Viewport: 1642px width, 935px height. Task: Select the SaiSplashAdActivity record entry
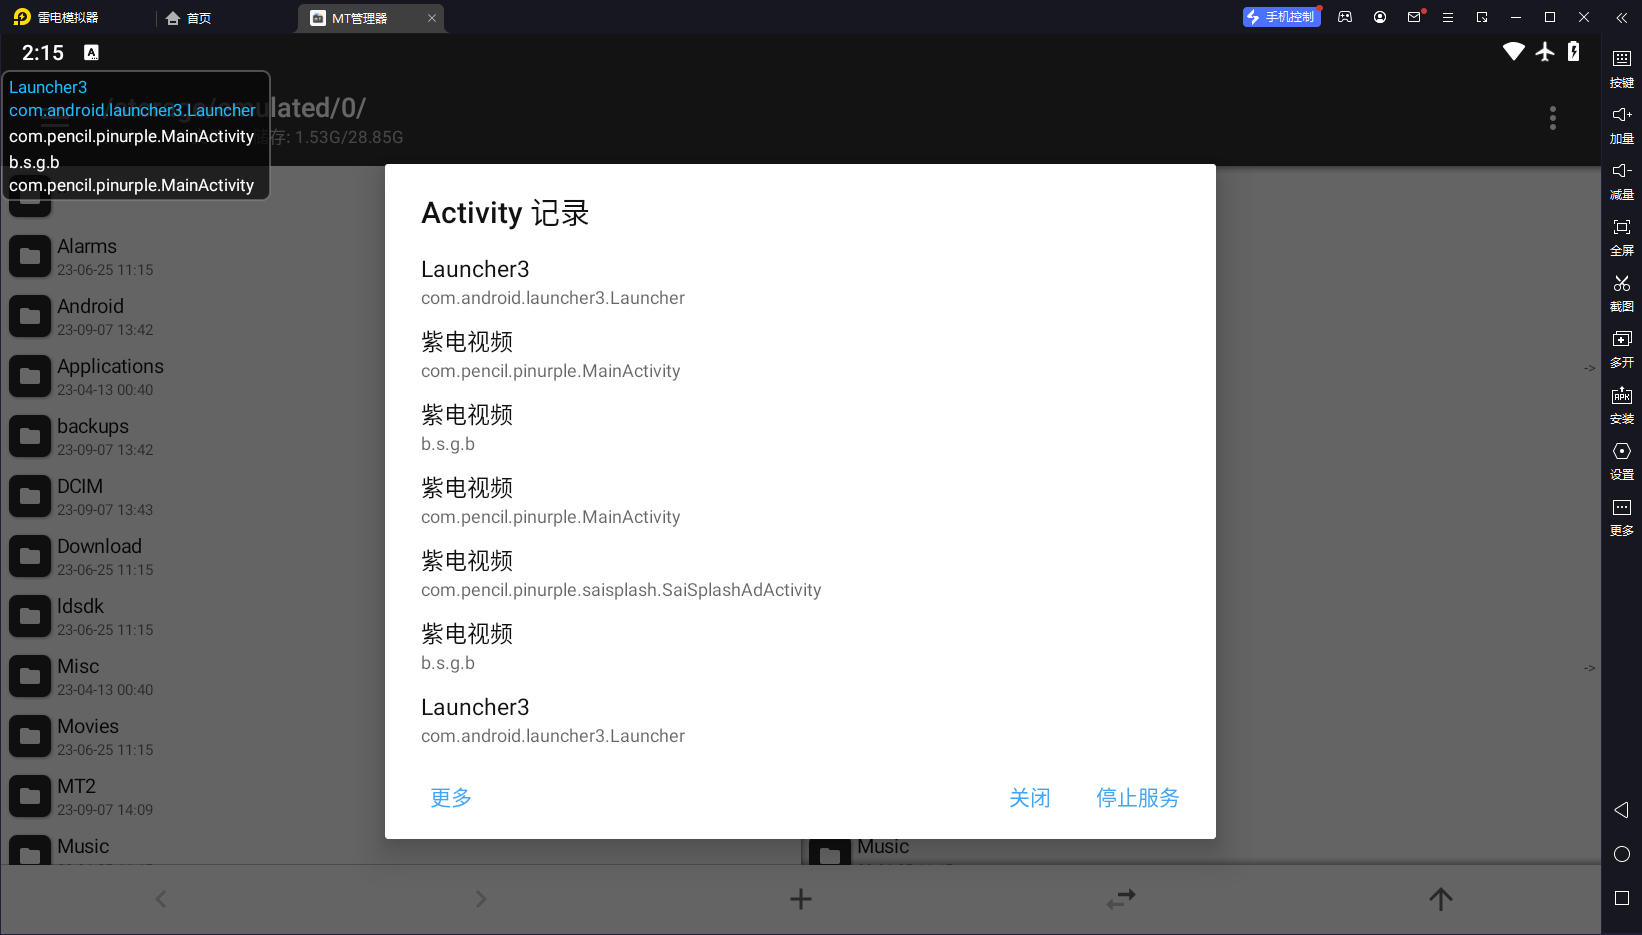coord(620,575)
